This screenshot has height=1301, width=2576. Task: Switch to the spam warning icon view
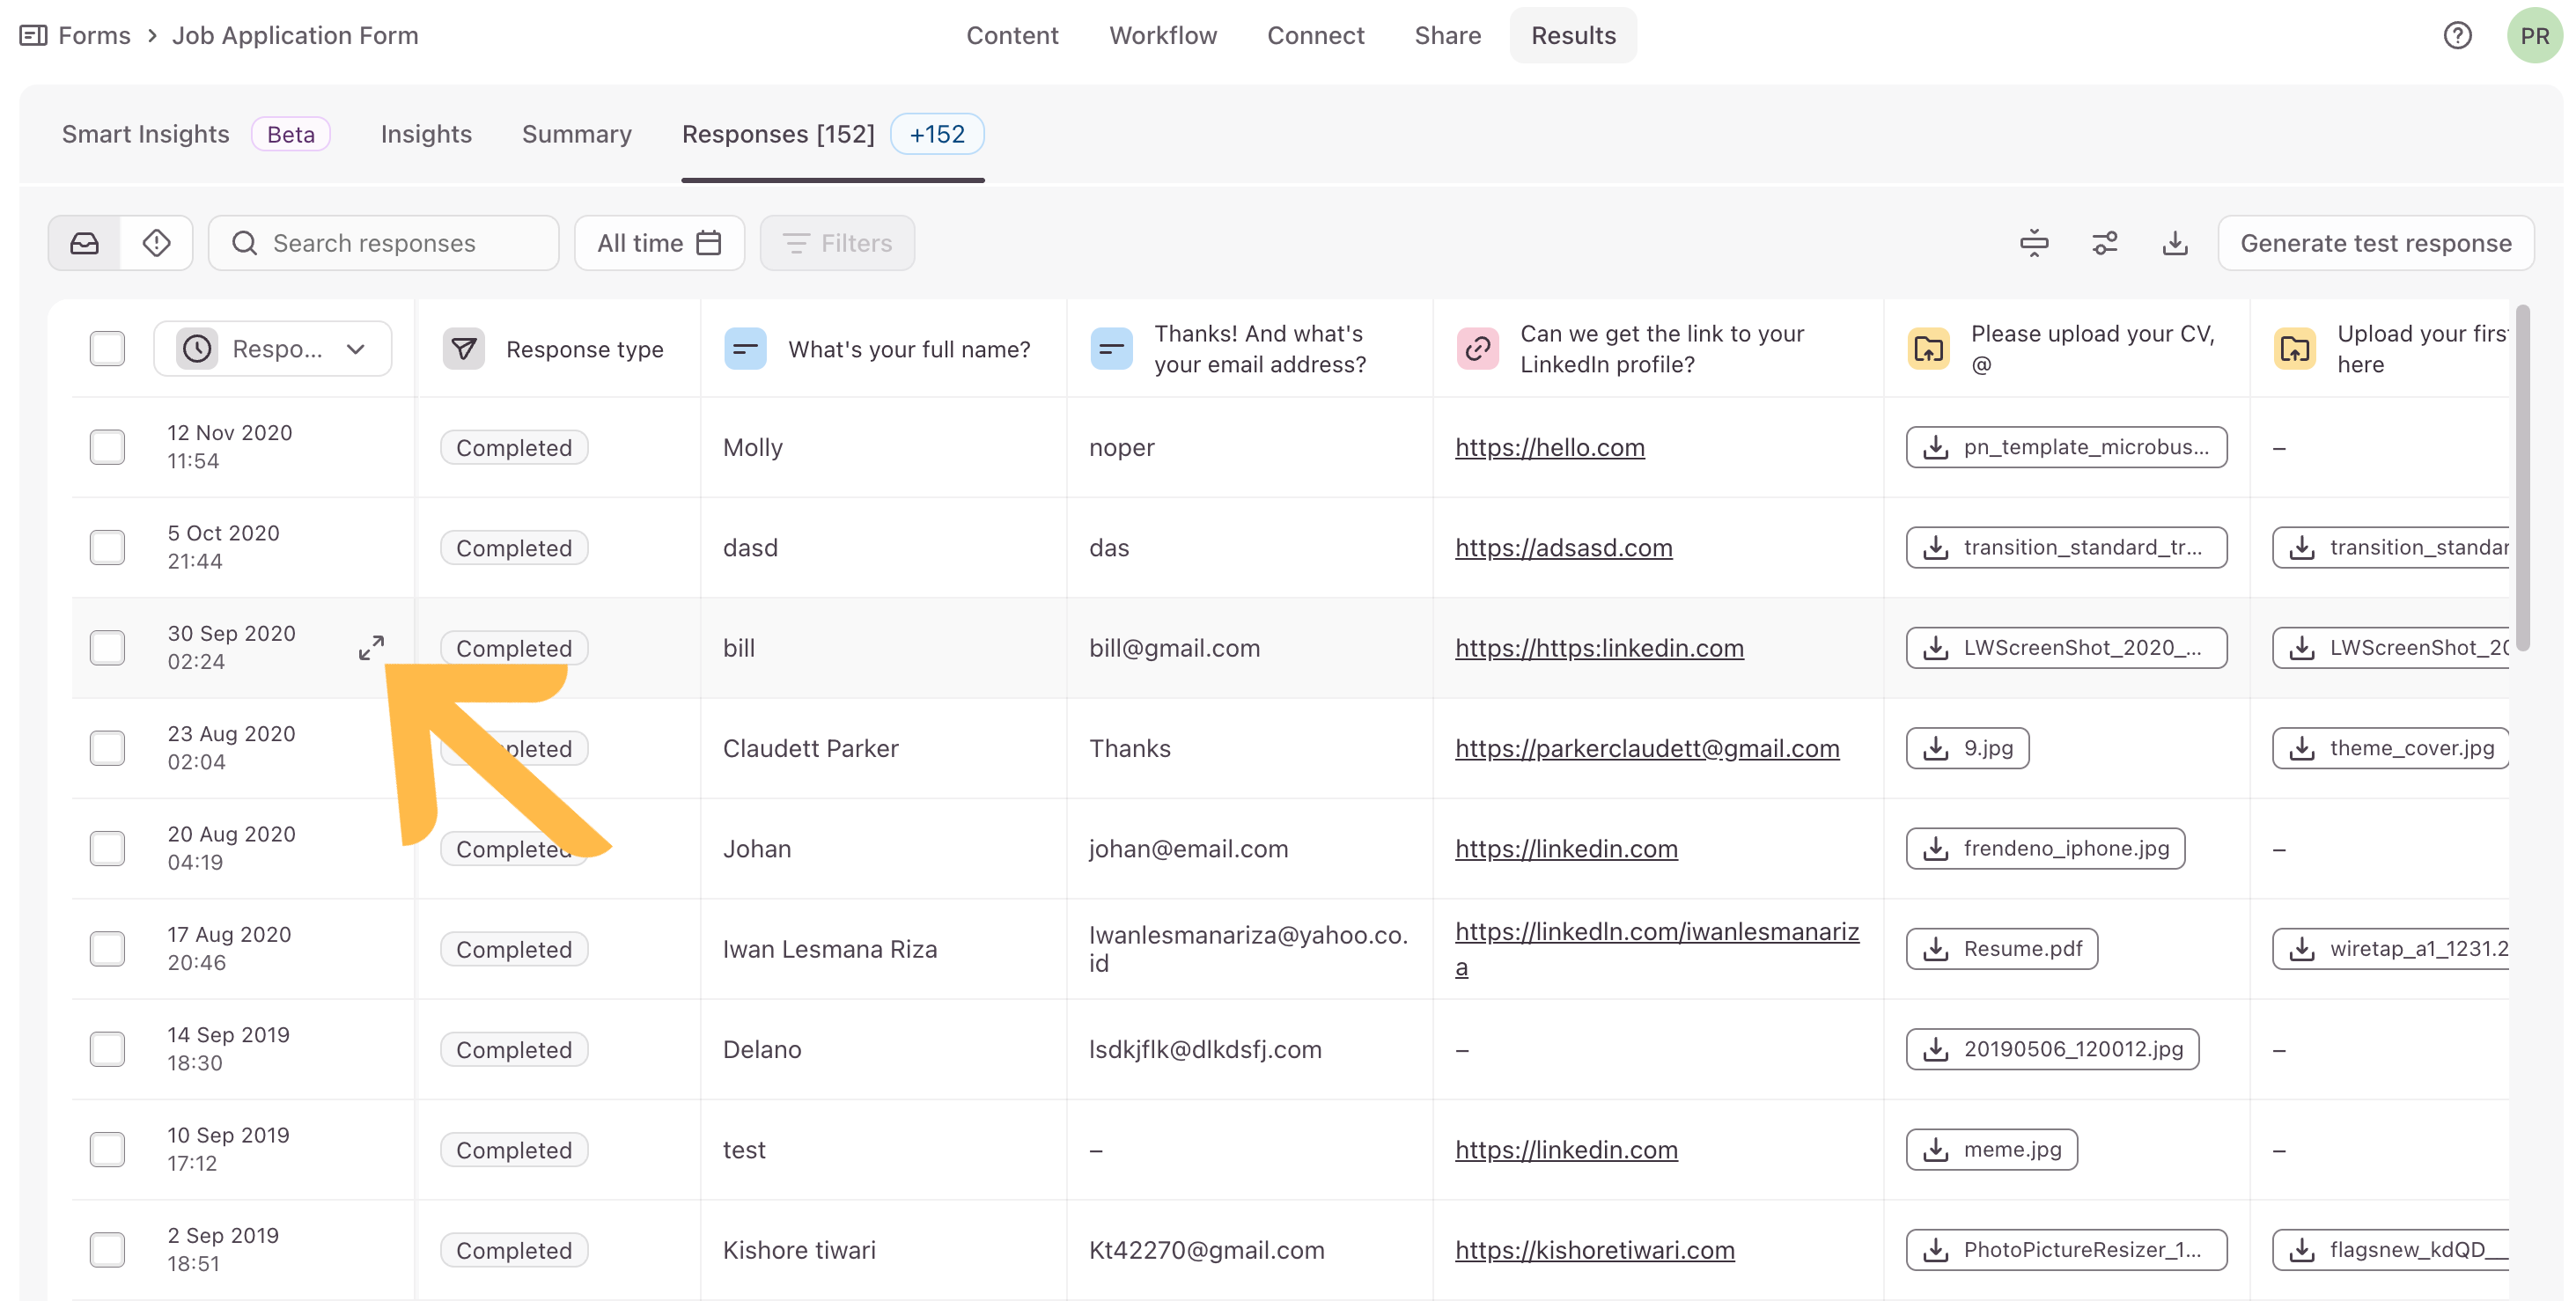coord(157,243)
